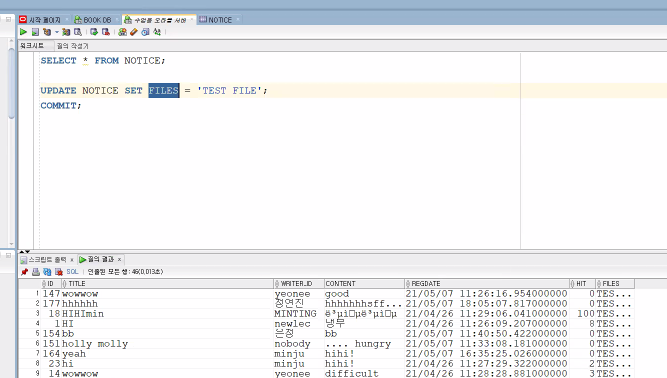Click the UPDATE keyword in the editor
This screenshot has height=378, width=667.
(58, 91)
